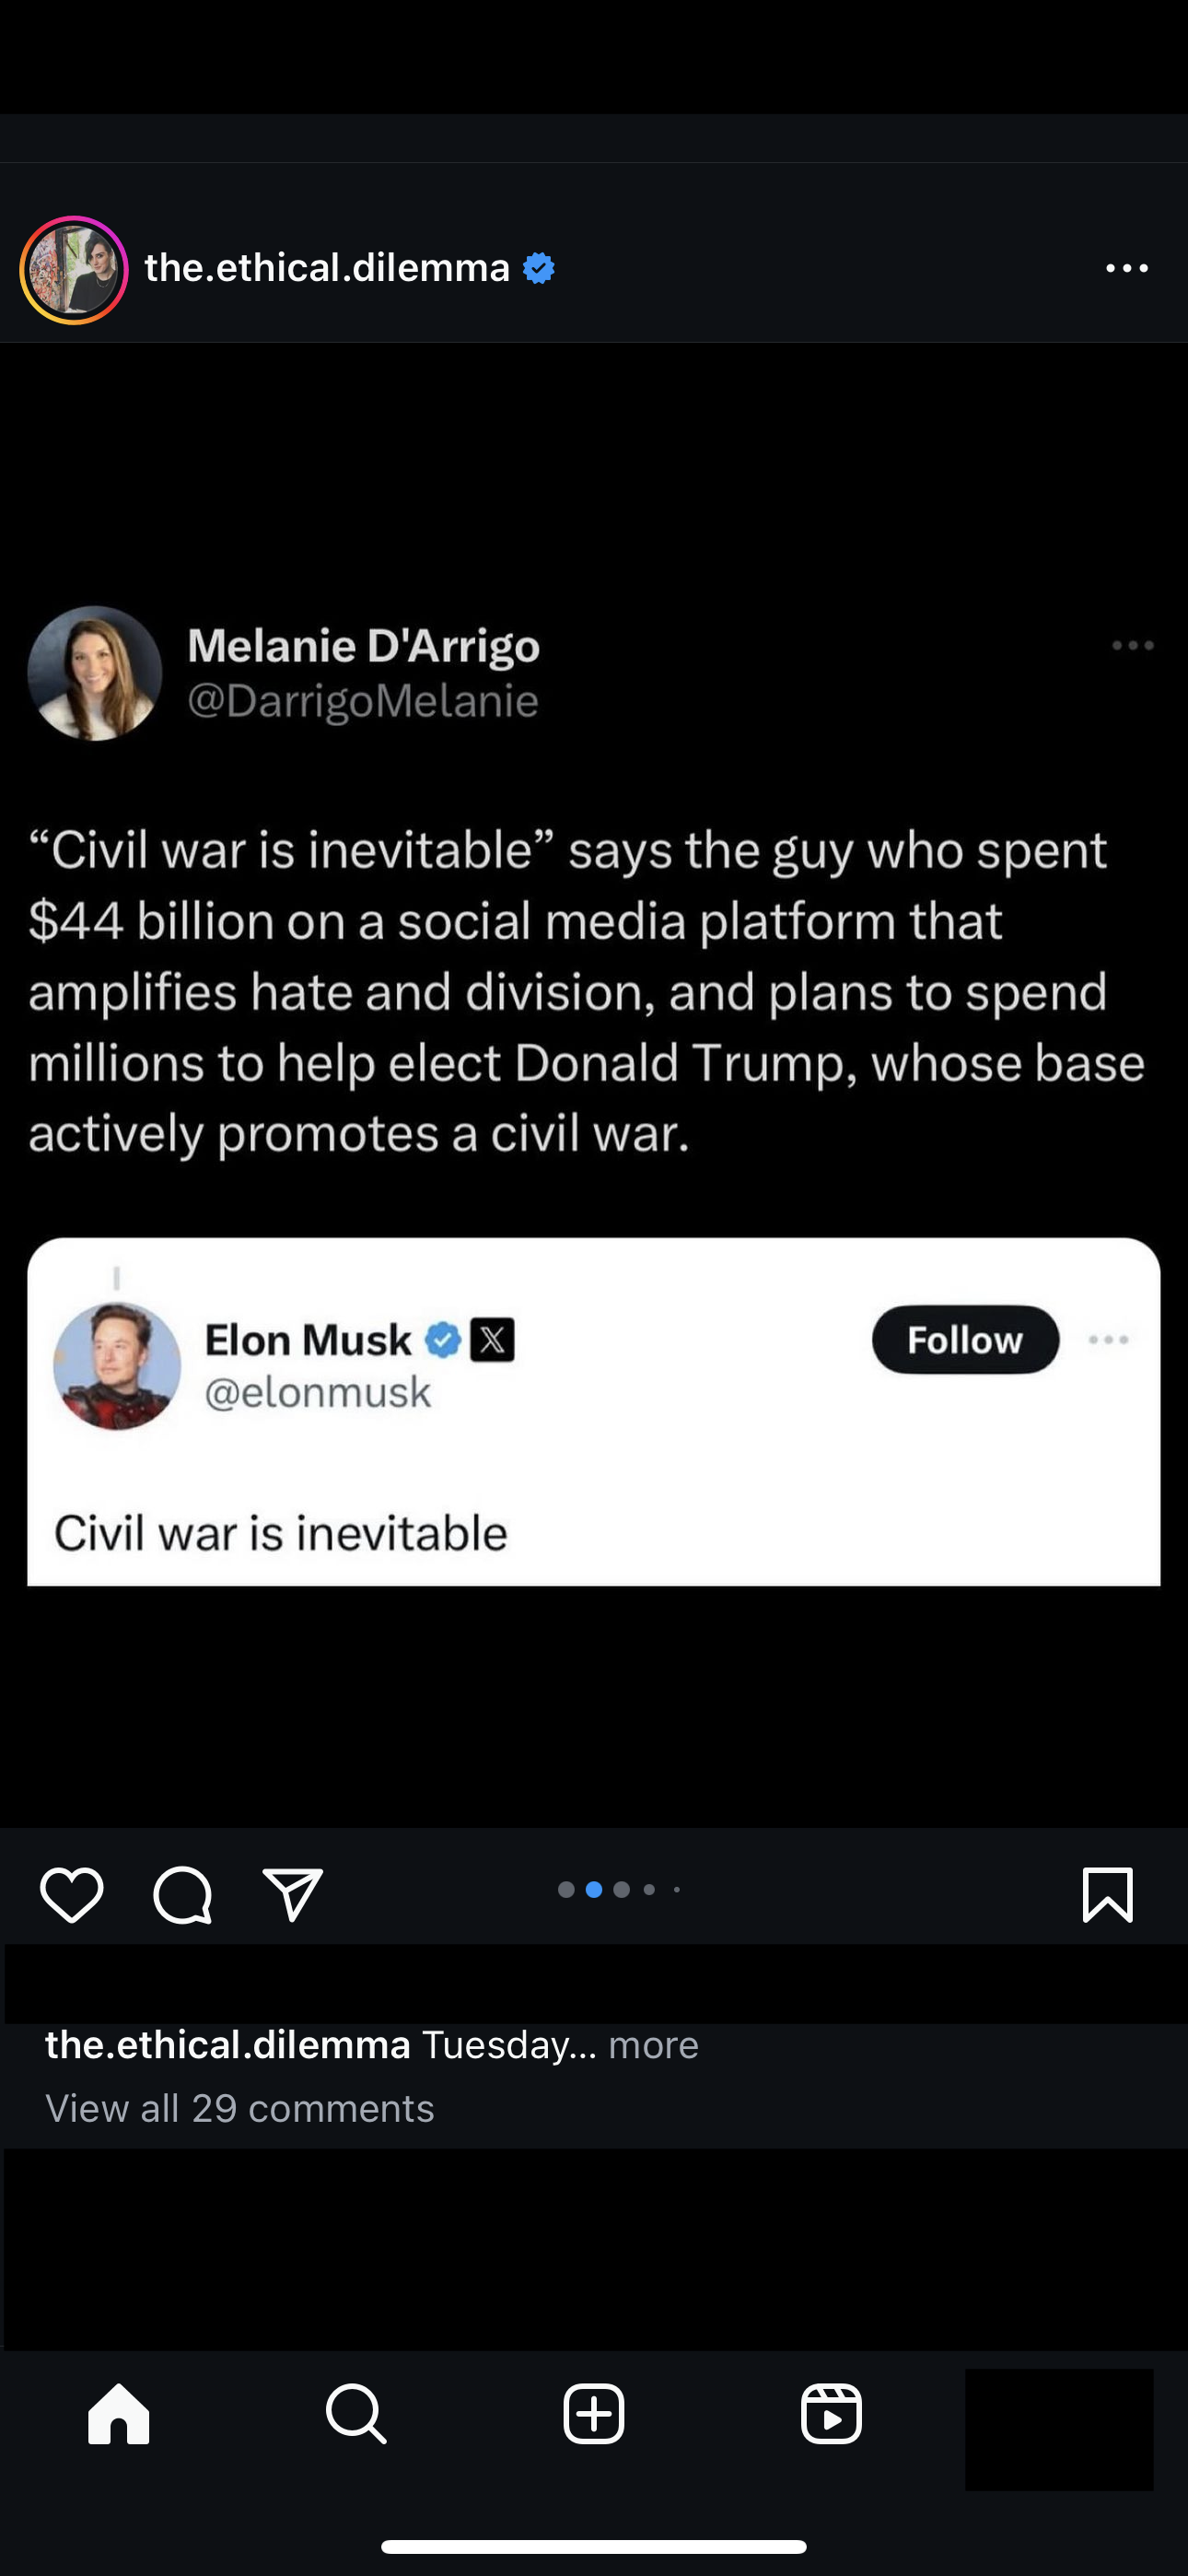View all 29 comments
Image resolution: width=1188 pixels, height=2576 pixels.
(x=240, y=2108)
